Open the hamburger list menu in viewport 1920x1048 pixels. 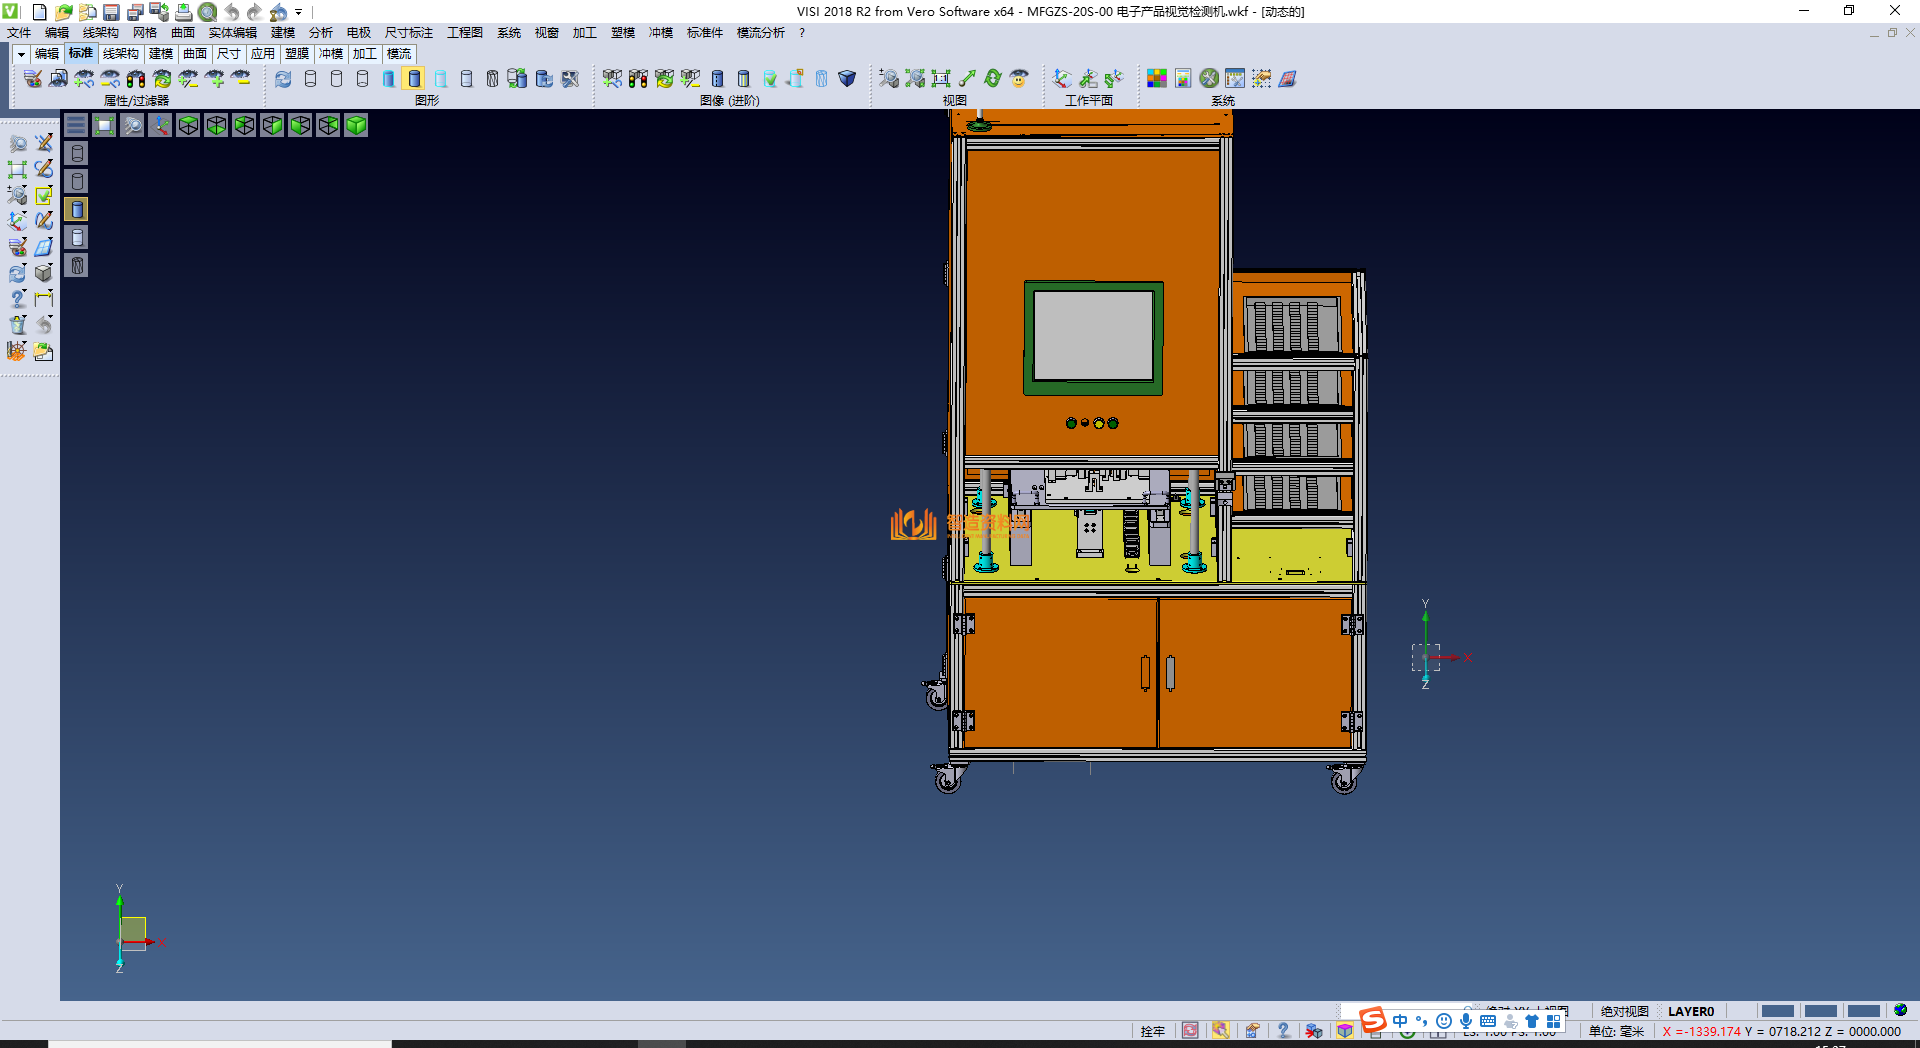[x=76, y=125]
